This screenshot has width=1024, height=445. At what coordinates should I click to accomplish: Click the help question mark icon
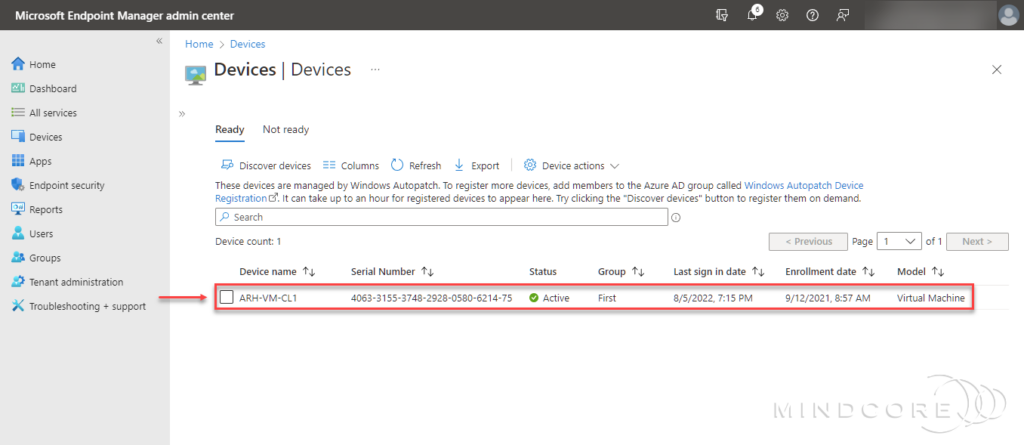tap(812, 15)
